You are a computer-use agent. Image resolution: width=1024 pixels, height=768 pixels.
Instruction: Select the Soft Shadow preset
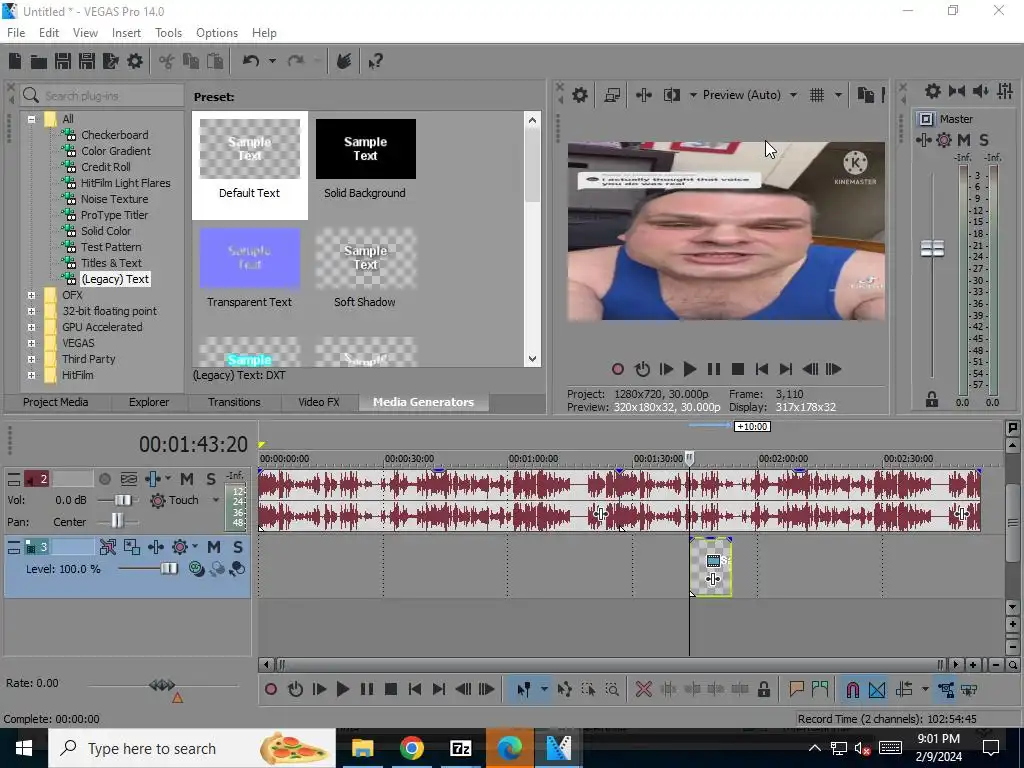pos(365,268)
